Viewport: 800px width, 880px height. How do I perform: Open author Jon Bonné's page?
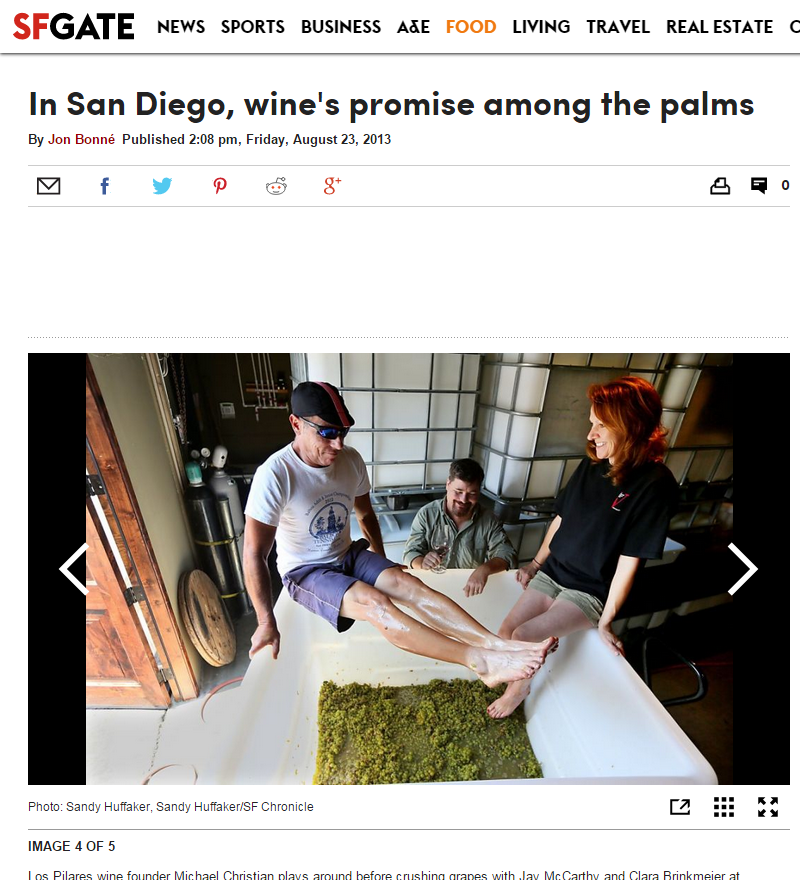(x=81, y=139)
